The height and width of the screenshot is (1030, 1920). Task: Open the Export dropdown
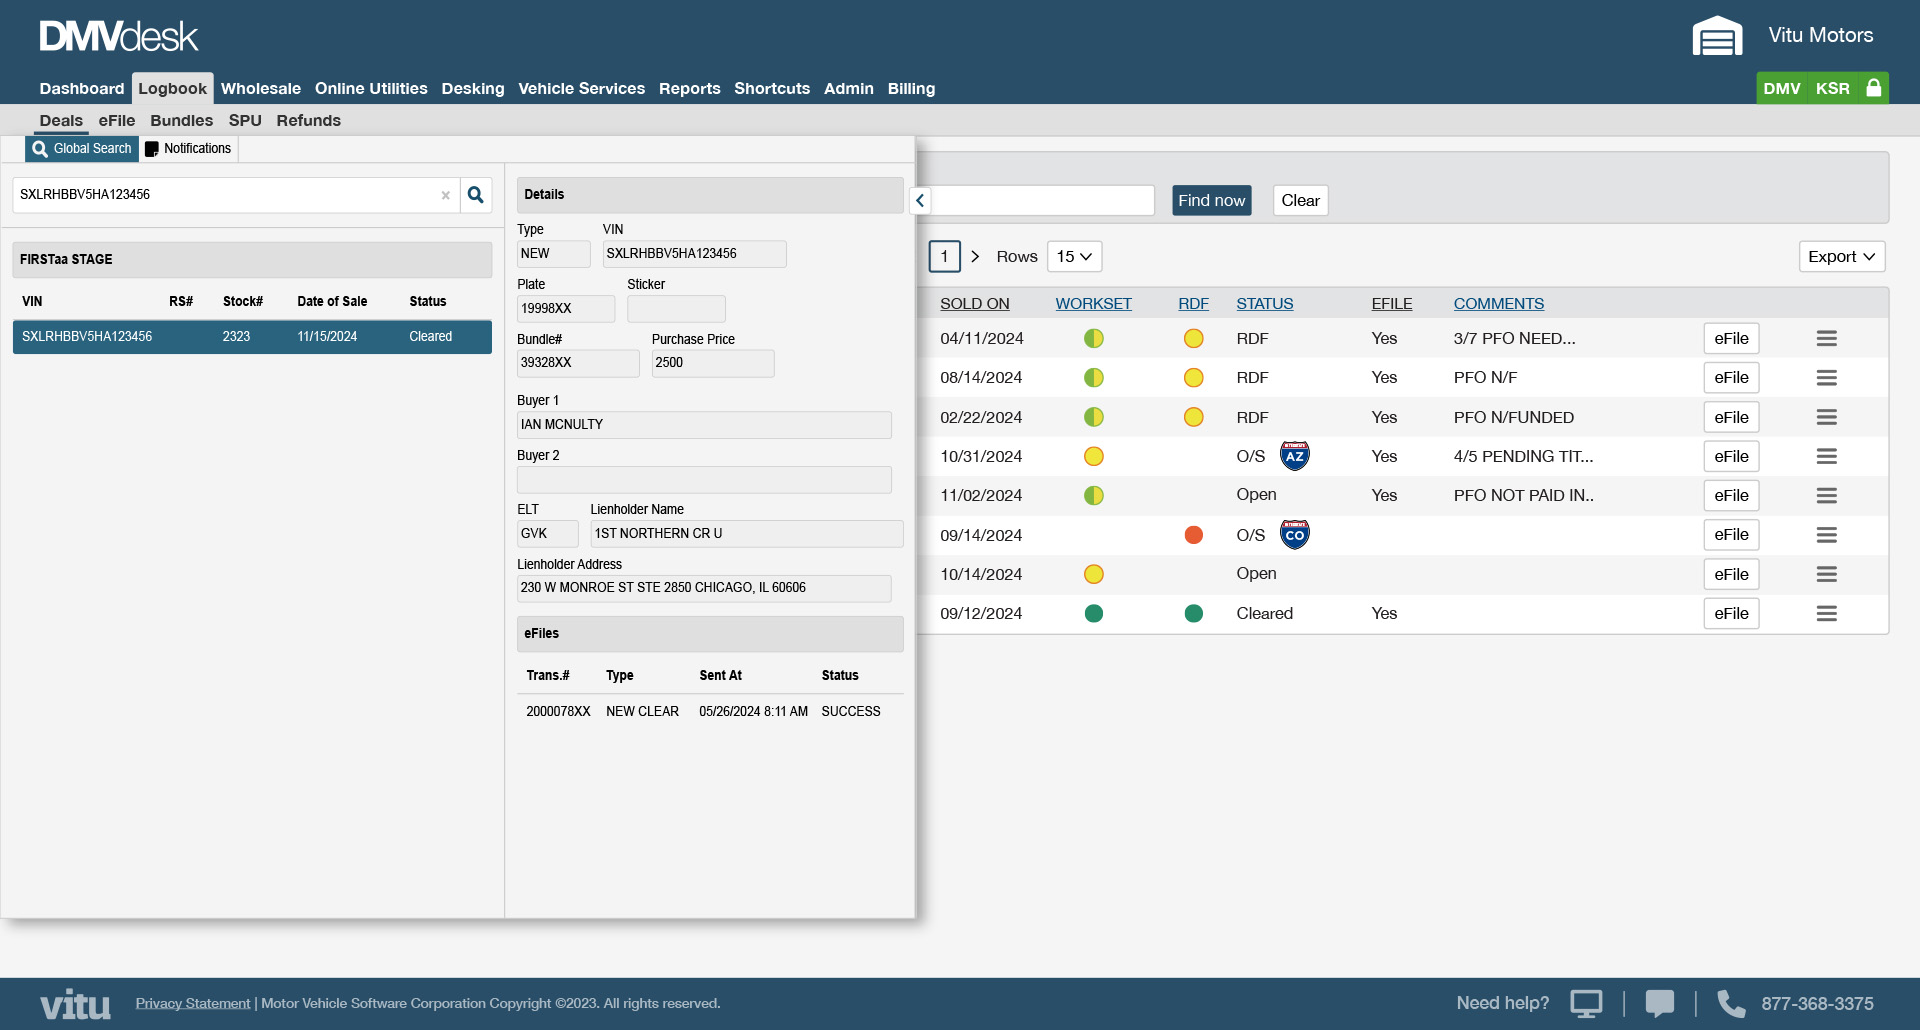[1841, 256]
